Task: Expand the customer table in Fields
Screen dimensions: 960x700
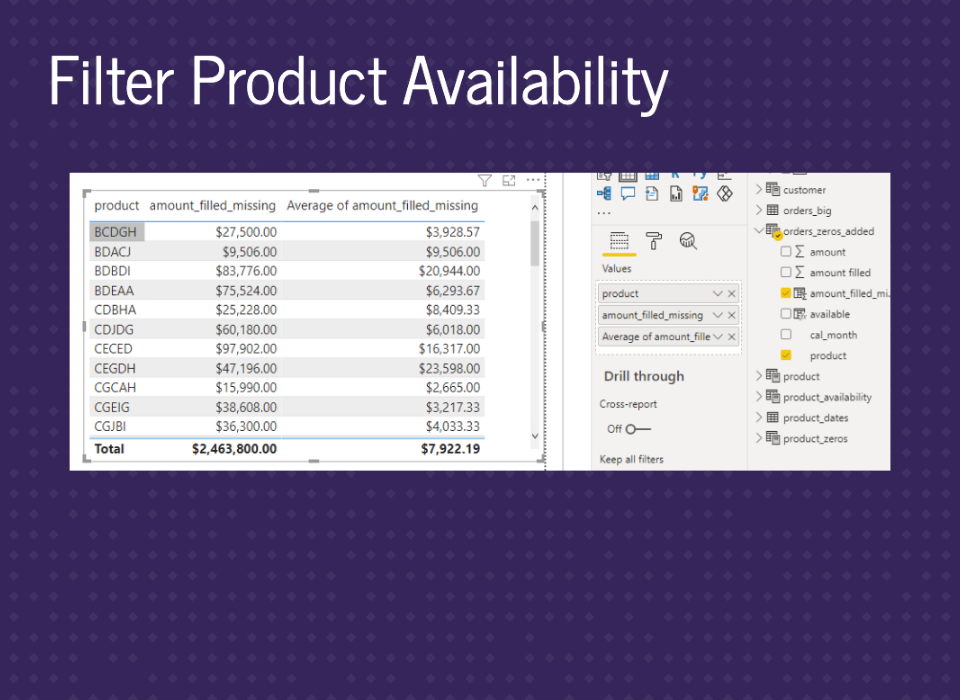Action: [759, 189]
